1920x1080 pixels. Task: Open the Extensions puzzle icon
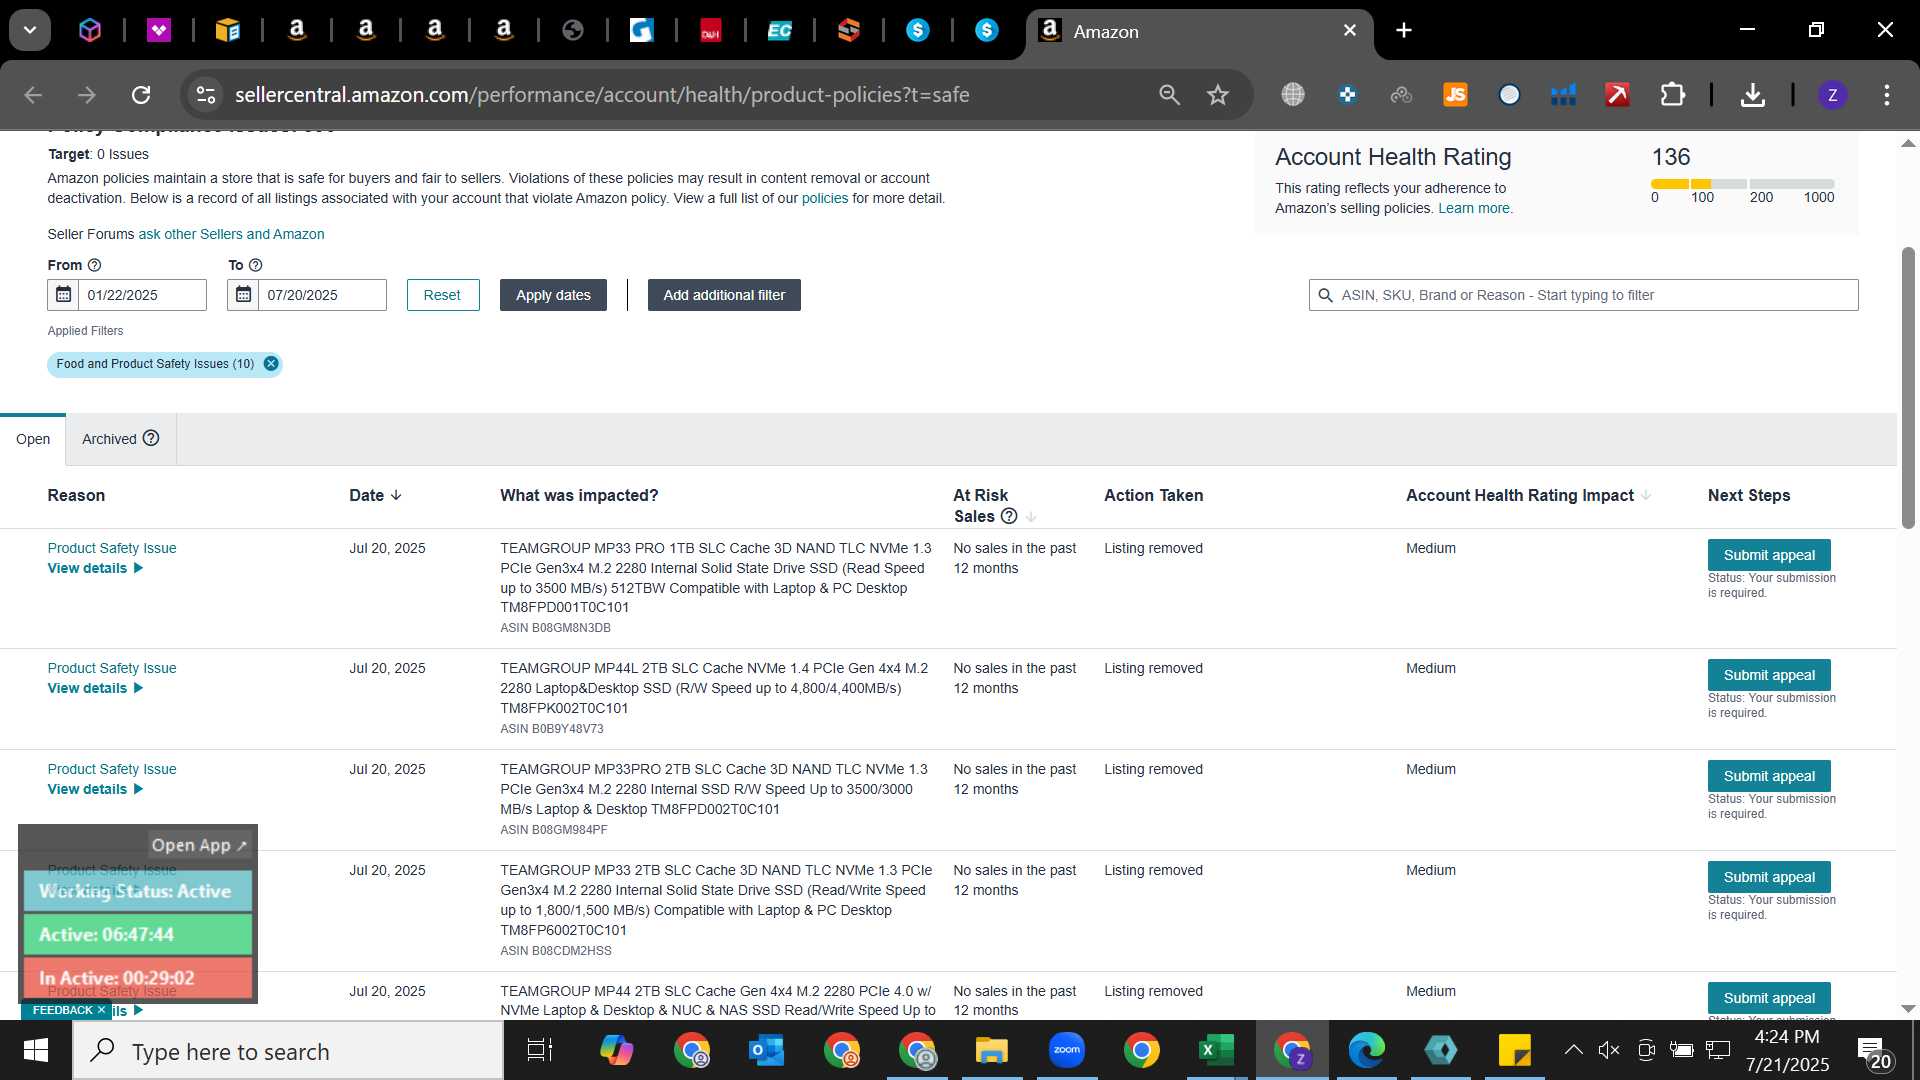click(1672, 95)
